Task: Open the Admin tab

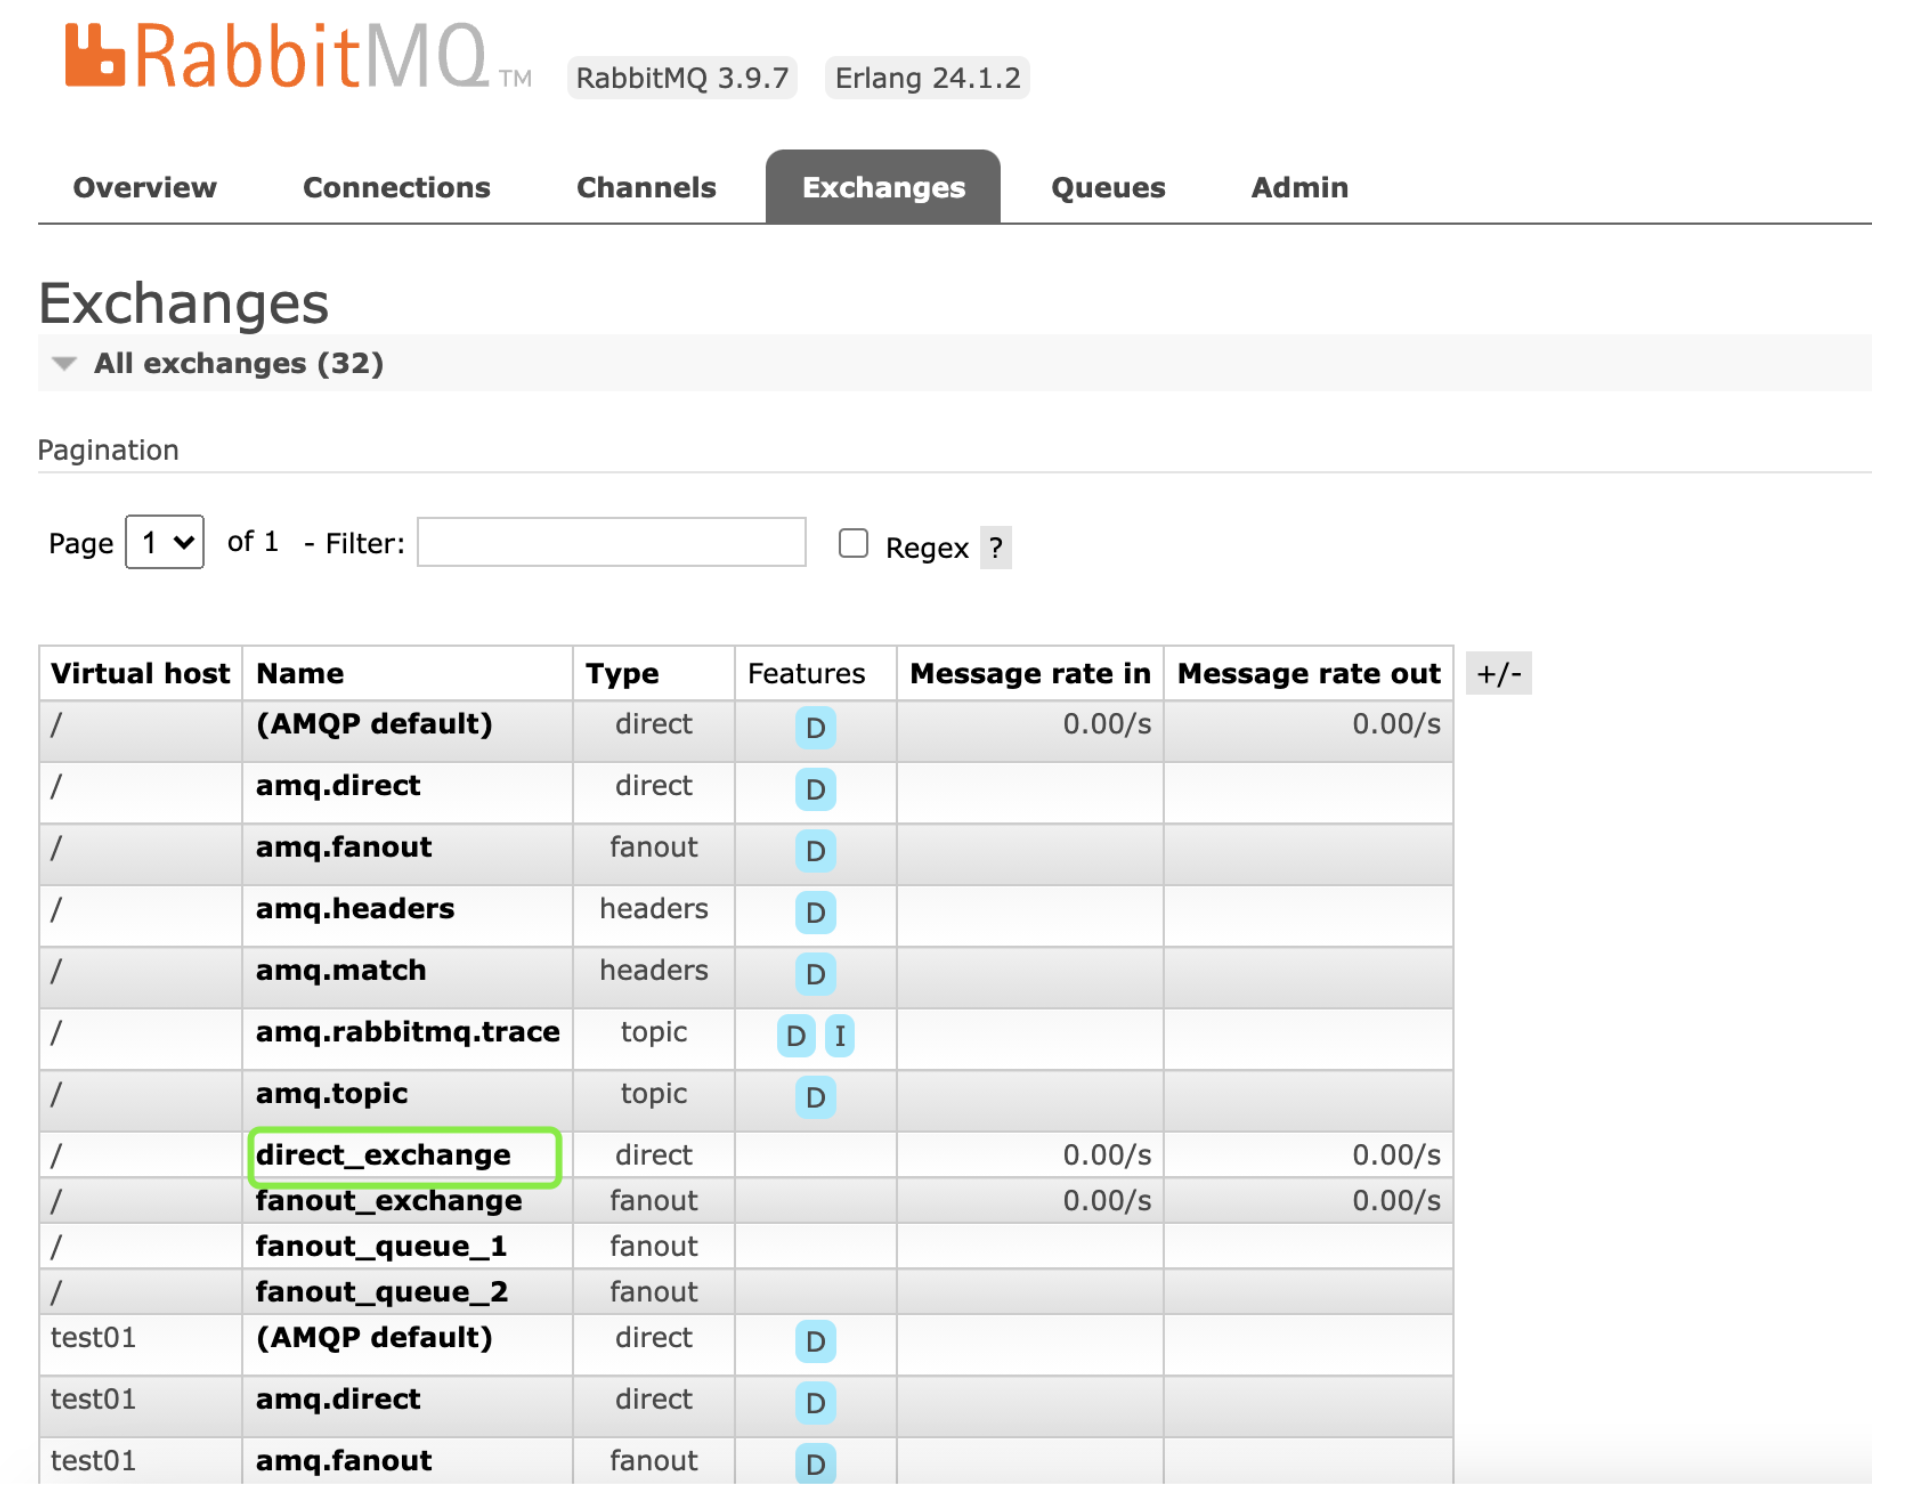Action: click(x=1299, y=187)
